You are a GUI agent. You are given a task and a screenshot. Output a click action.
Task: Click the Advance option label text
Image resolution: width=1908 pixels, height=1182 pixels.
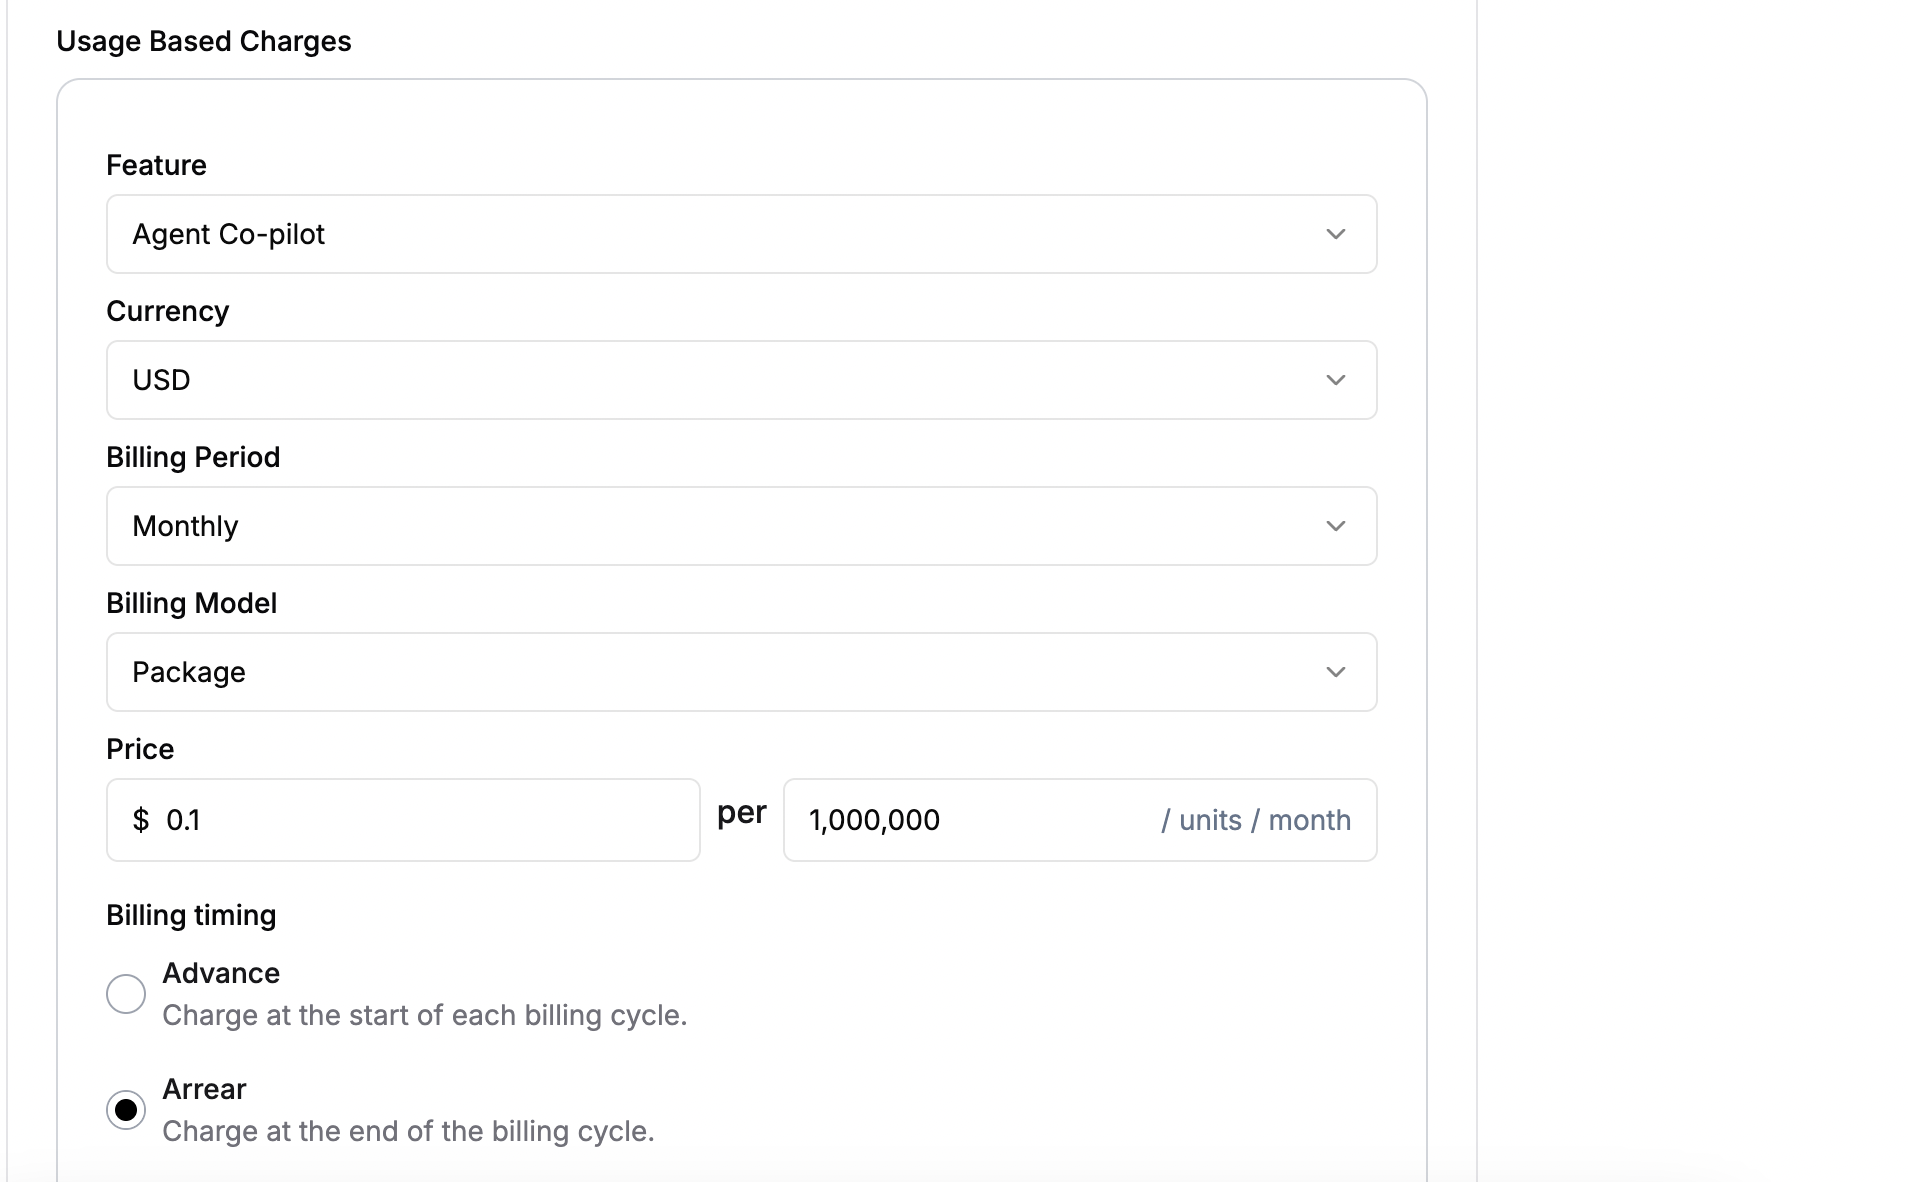tap(221, 973)
